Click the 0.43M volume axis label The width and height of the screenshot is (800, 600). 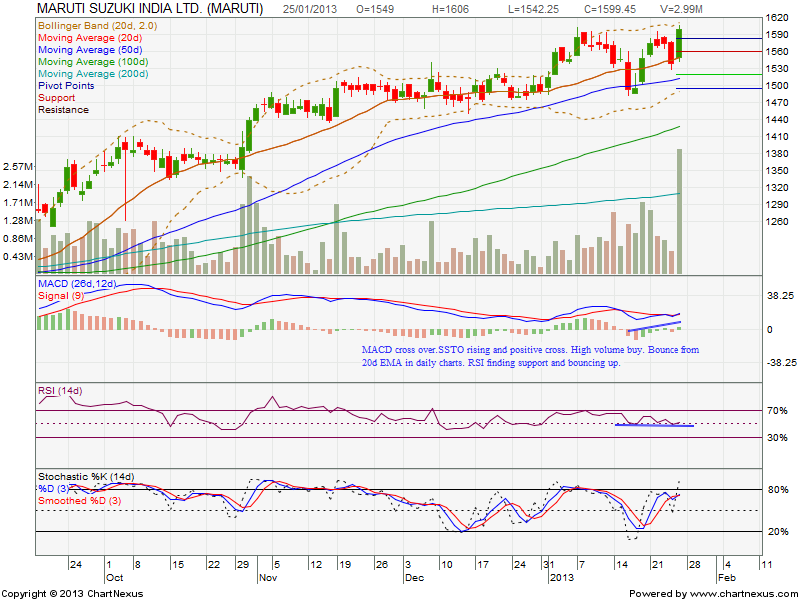click(18, 256)
